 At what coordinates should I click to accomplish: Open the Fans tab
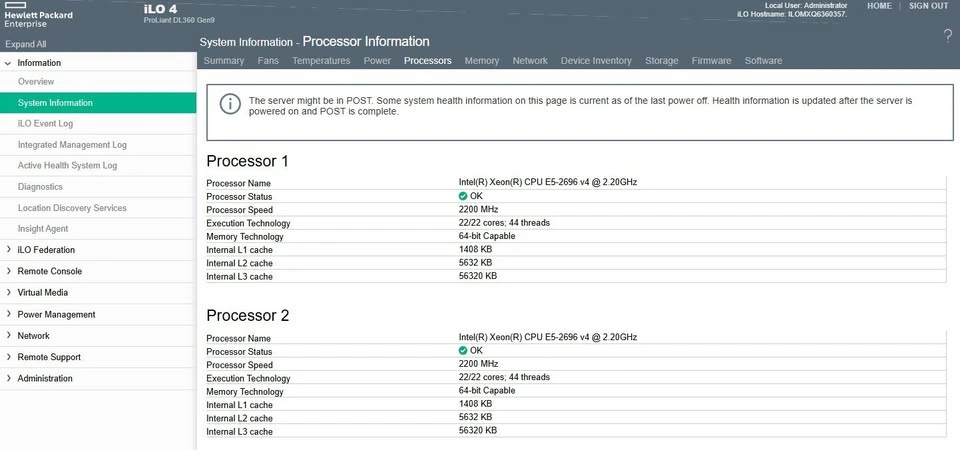268,61
